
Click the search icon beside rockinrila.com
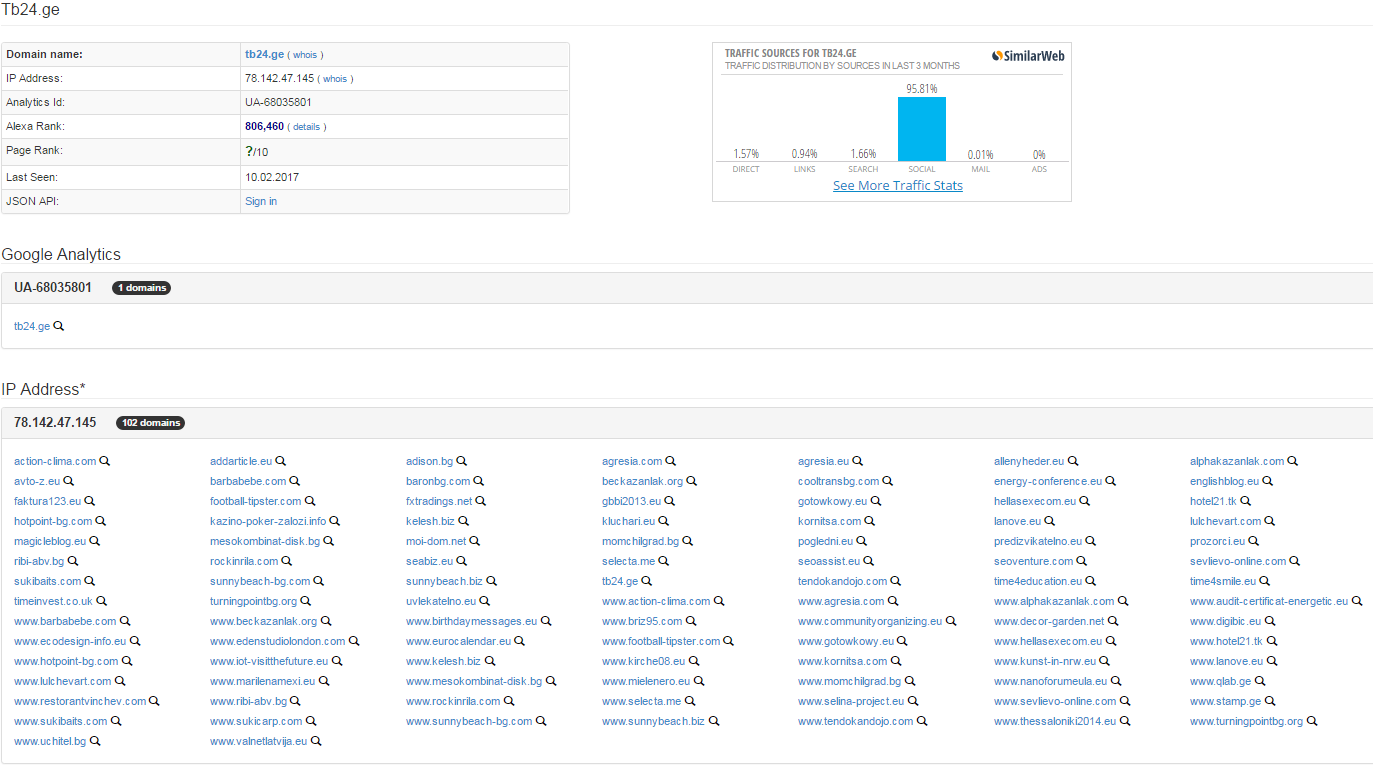[x=287, y=561]
